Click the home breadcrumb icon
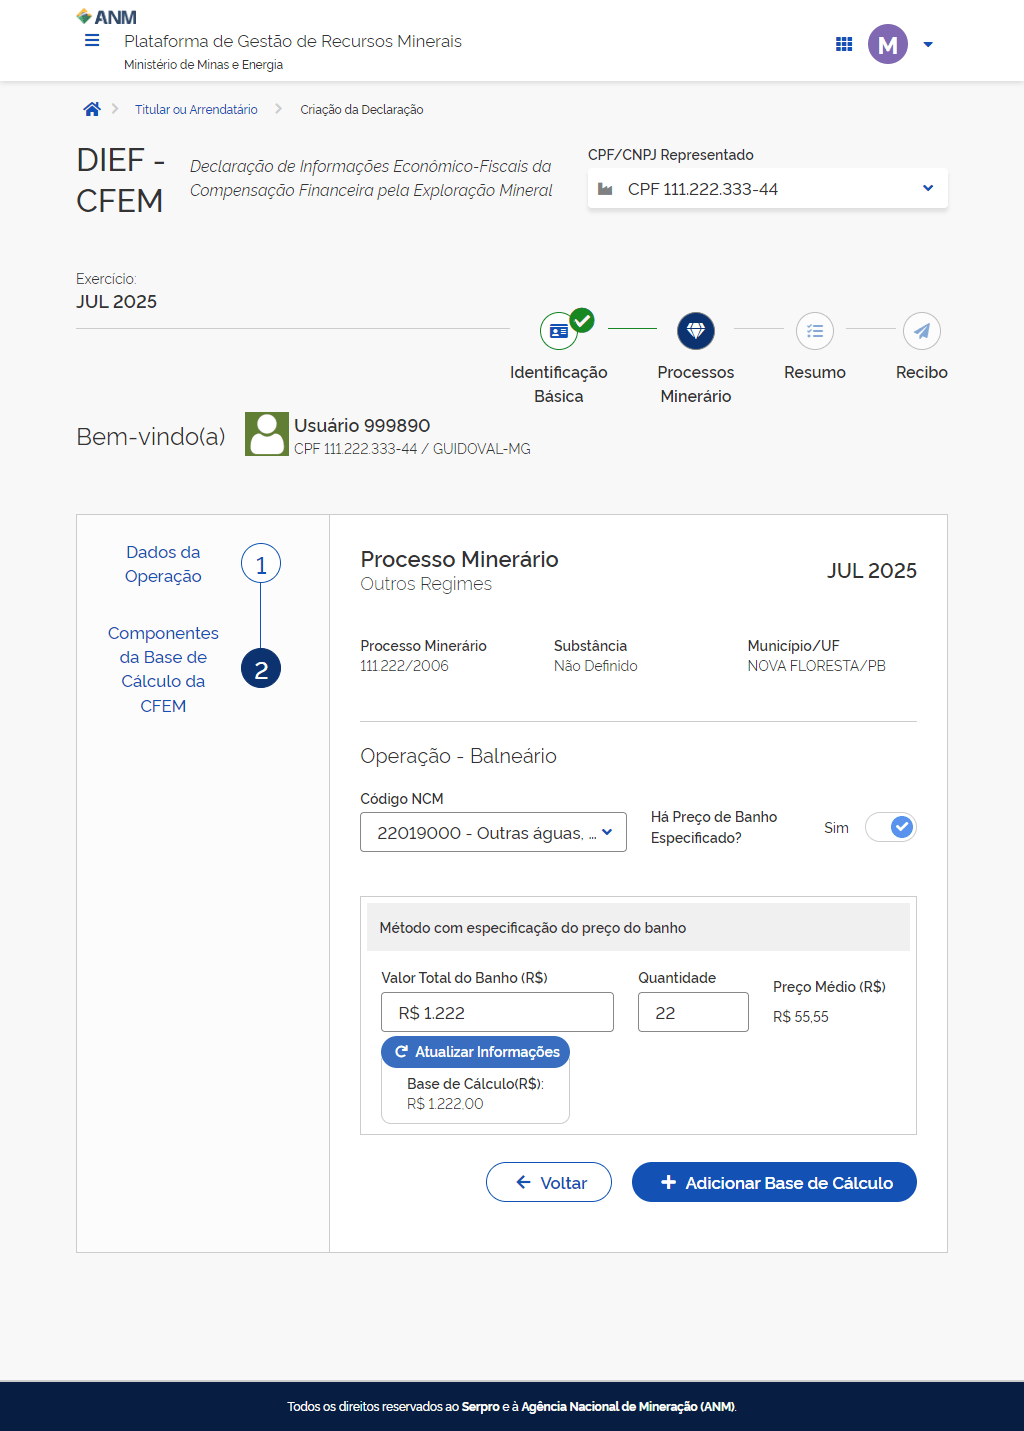 [92, 110]
